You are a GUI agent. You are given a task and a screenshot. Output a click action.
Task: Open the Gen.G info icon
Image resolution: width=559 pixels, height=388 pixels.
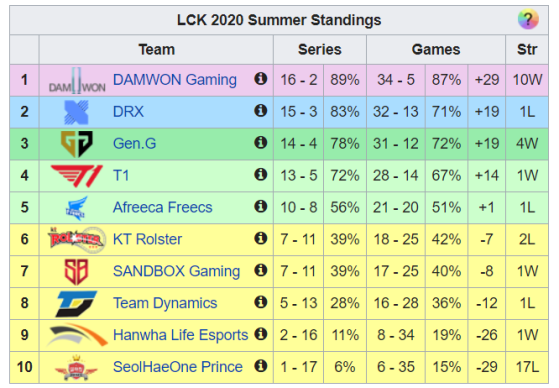(x=261, y=142)
